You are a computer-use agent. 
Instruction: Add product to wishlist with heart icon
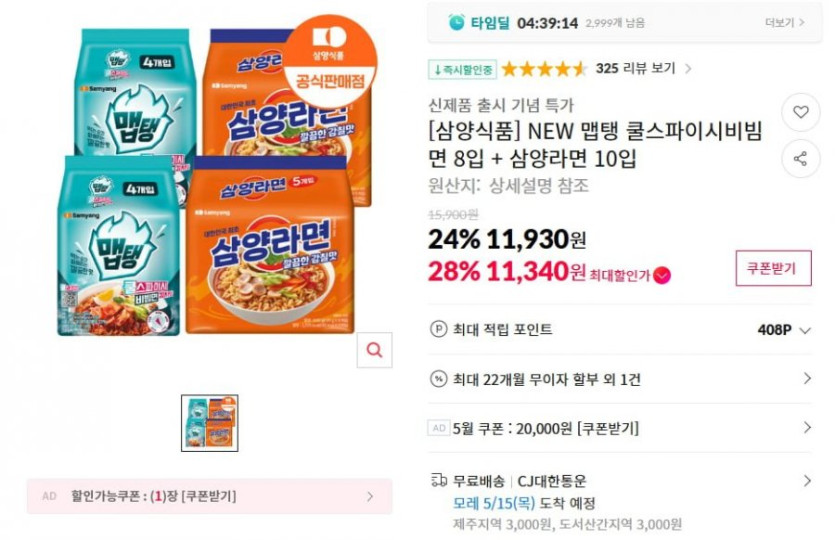pyautogui.click(x=800, y=112)
